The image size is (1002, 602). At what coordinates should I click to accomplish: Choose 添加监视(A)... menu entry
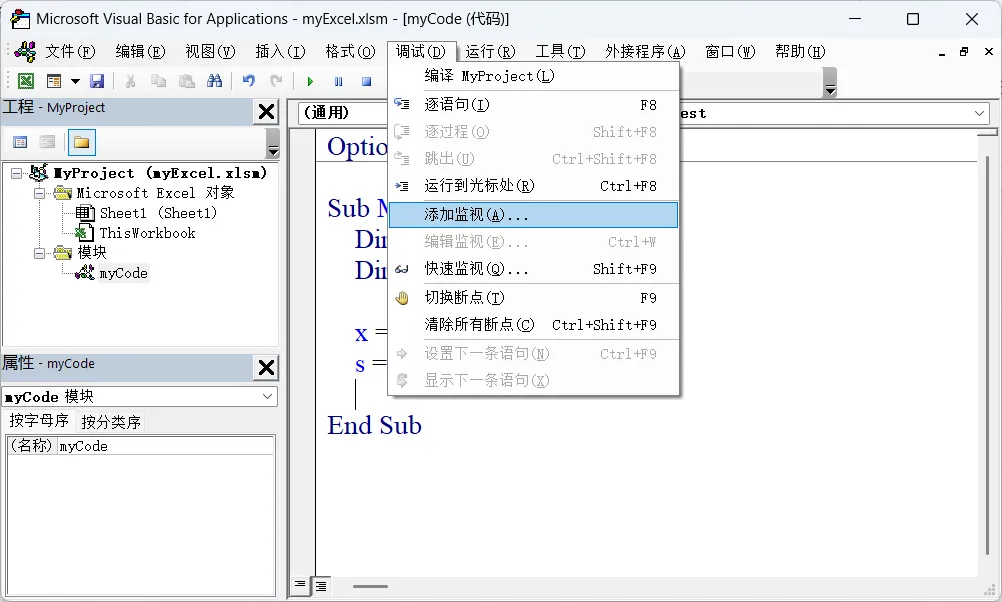pos(534,215)
